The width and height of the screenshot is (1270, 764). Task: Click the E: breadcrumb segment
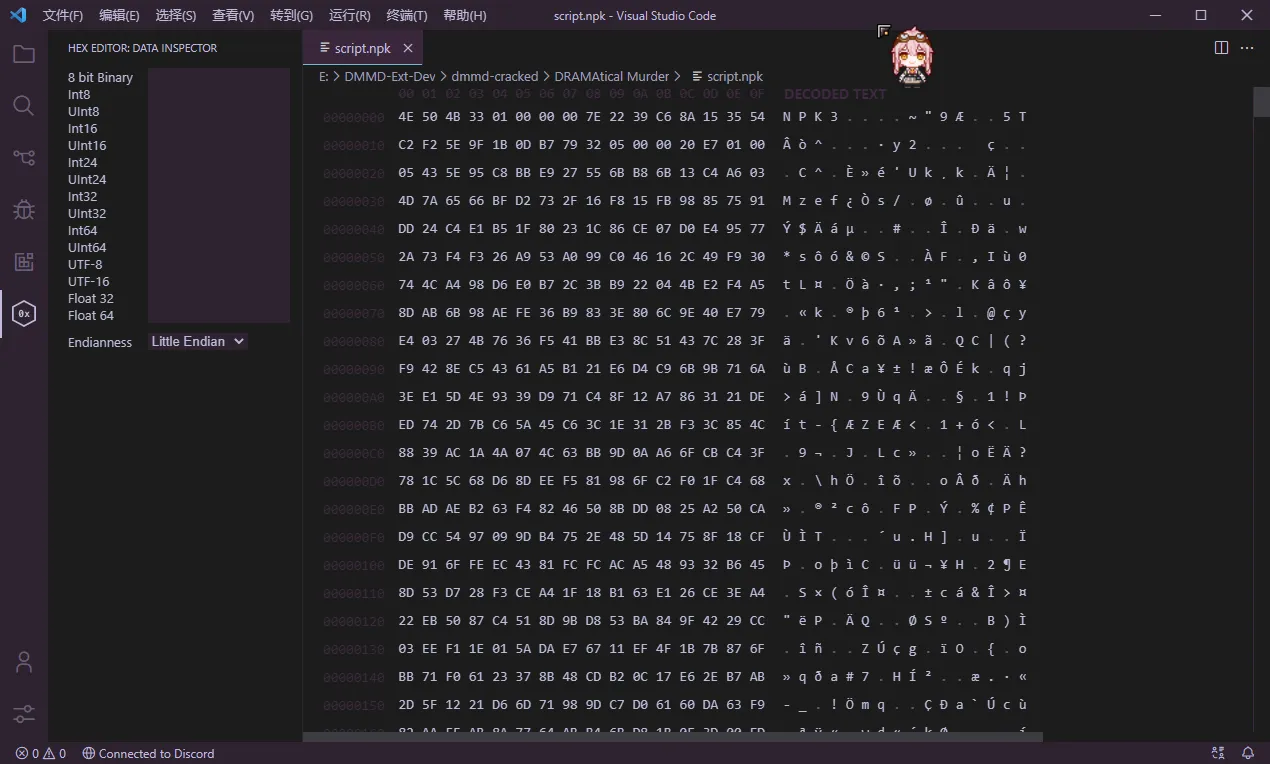click(324, 76)
